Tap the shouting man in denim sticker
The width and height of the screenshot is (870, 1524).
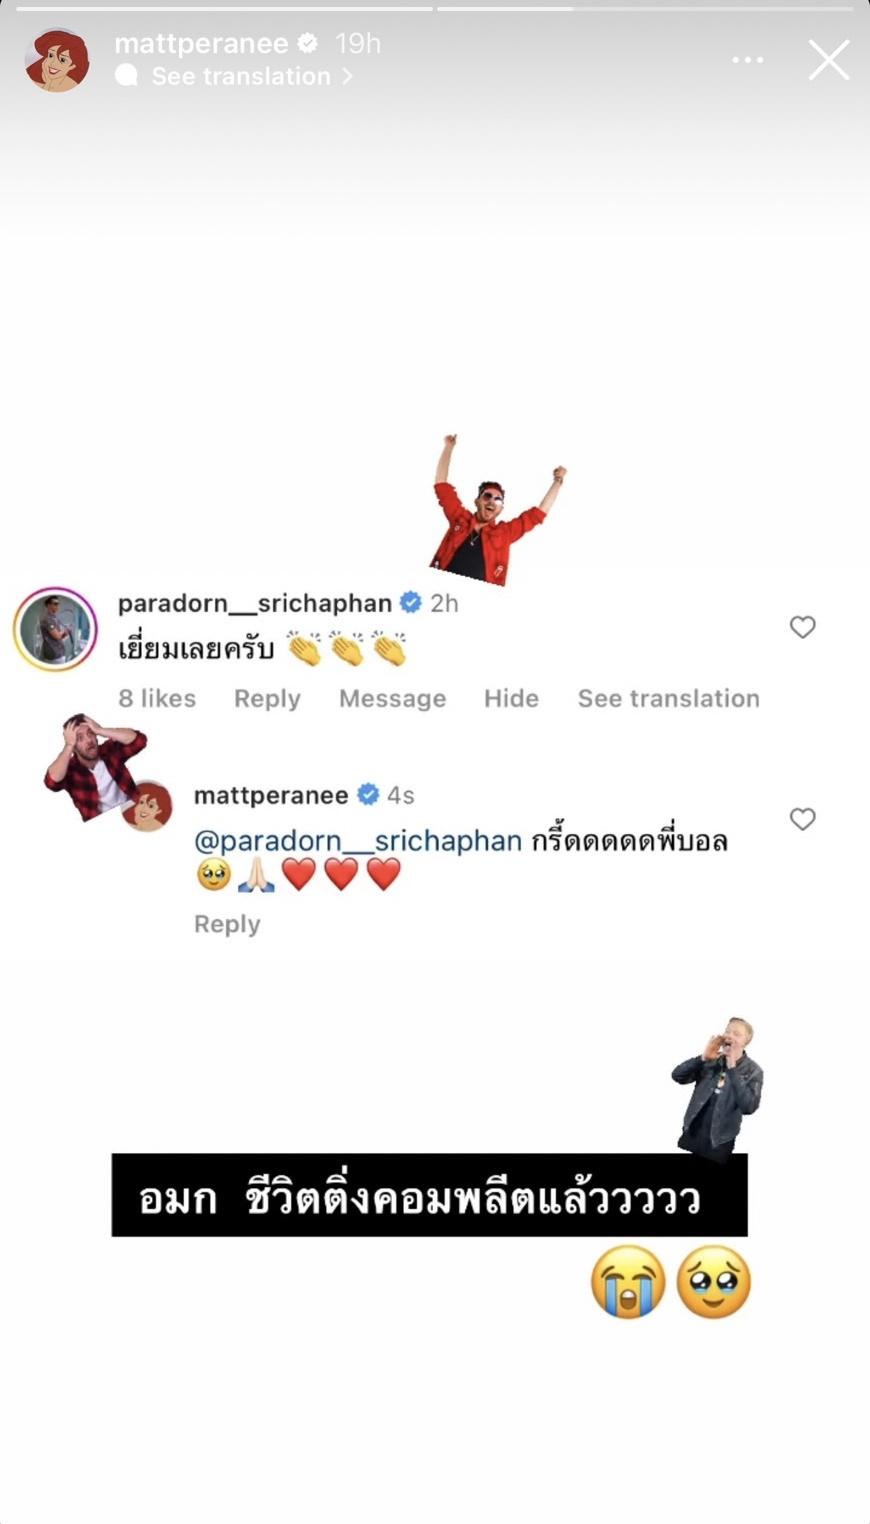pos(719,1088)
